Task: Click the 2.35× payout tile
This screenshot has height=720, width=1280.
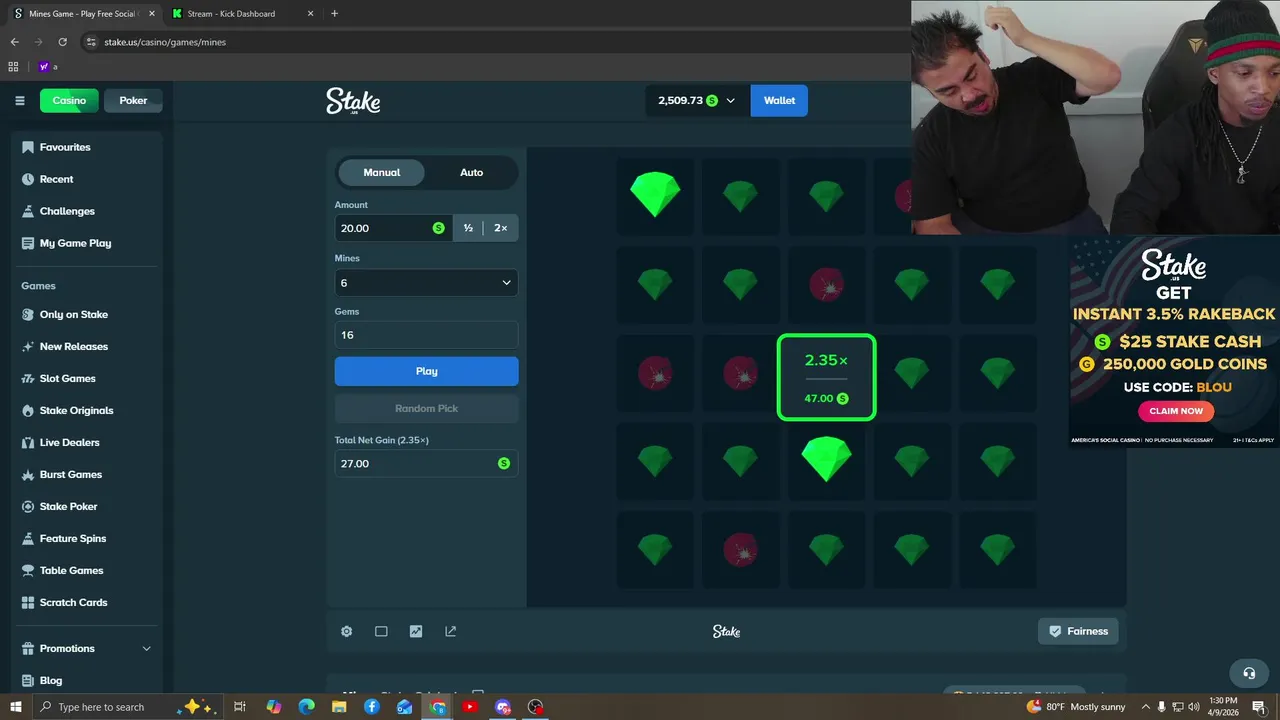Action: (826, 377)
